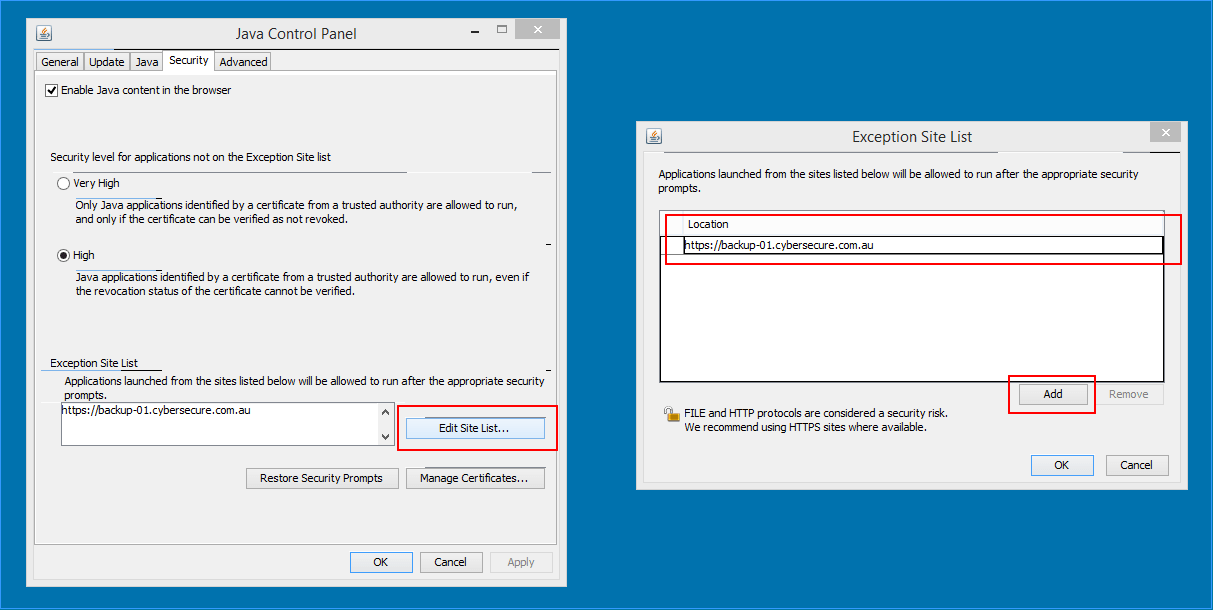This screenshot has height=610, width=1213.
Task: Click the Java Control Panel Apply button
Action: 521,562
